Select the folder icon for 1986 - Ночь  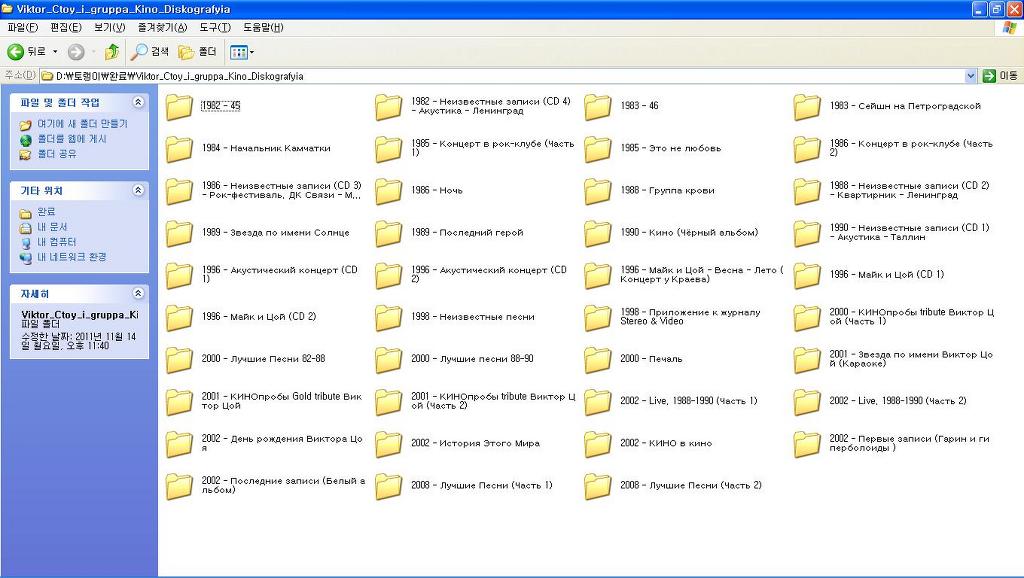[x=388, y=191]
